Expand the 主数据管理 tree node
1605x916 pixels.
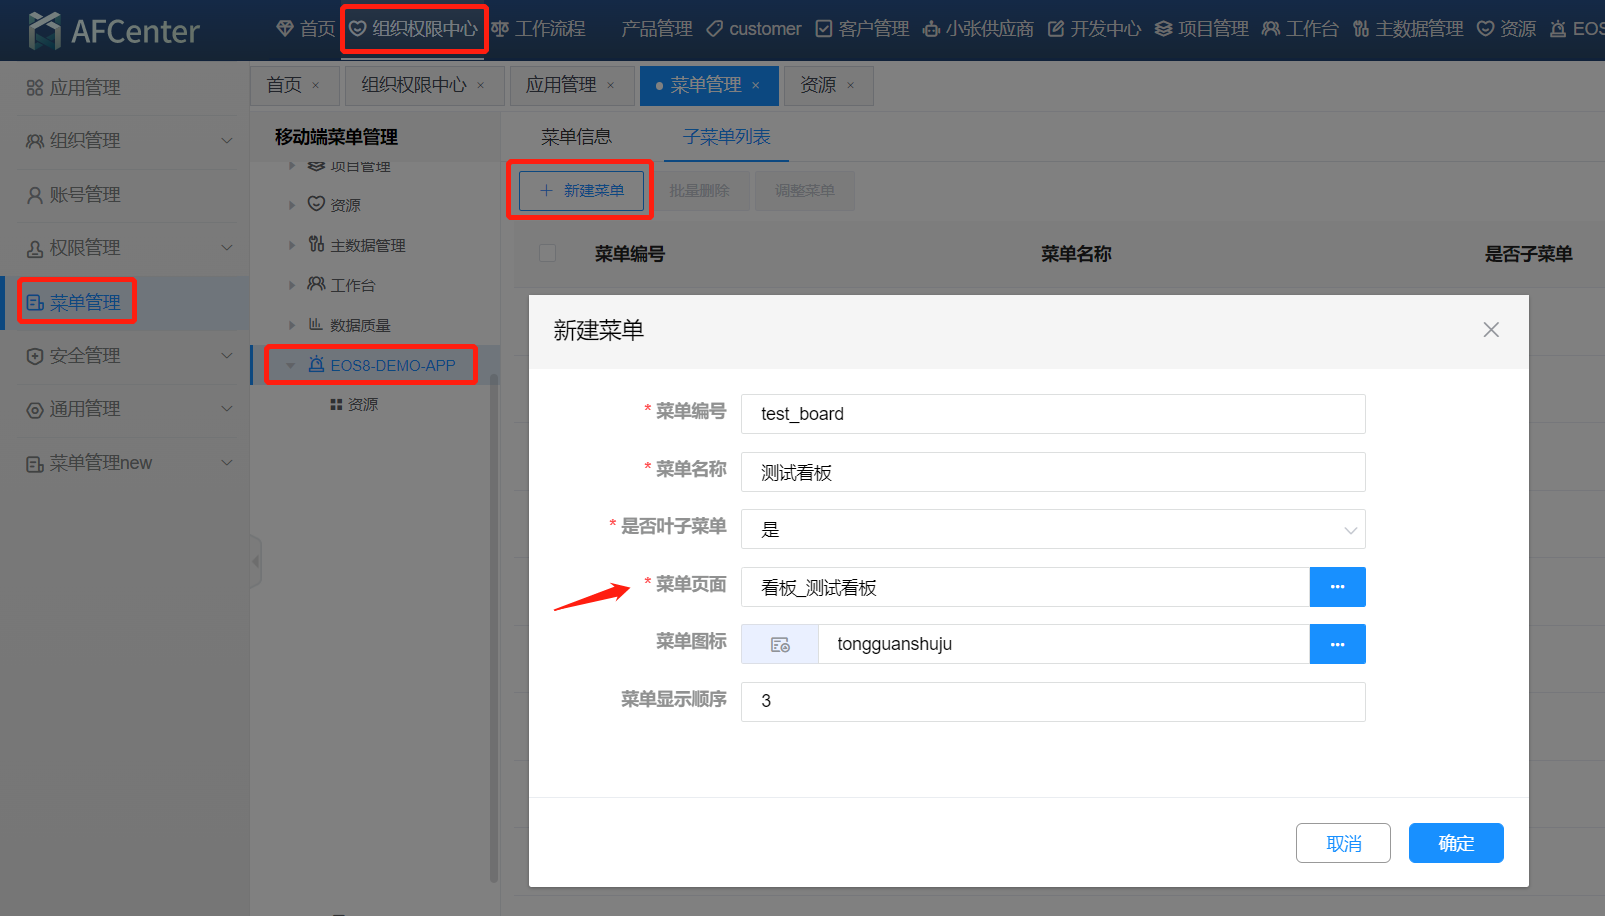click(x=292, y=245)
